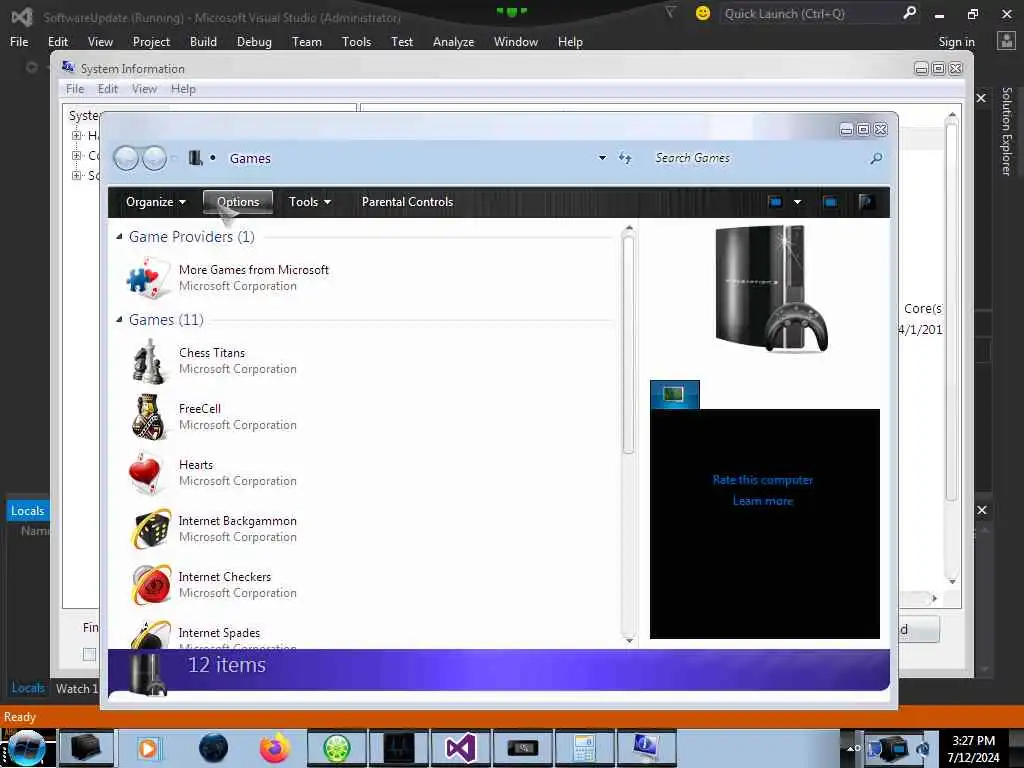The width and height of the screenshot is (1024, 768).
Task: Open FreeCell game icon
Action: pos(148,417)
